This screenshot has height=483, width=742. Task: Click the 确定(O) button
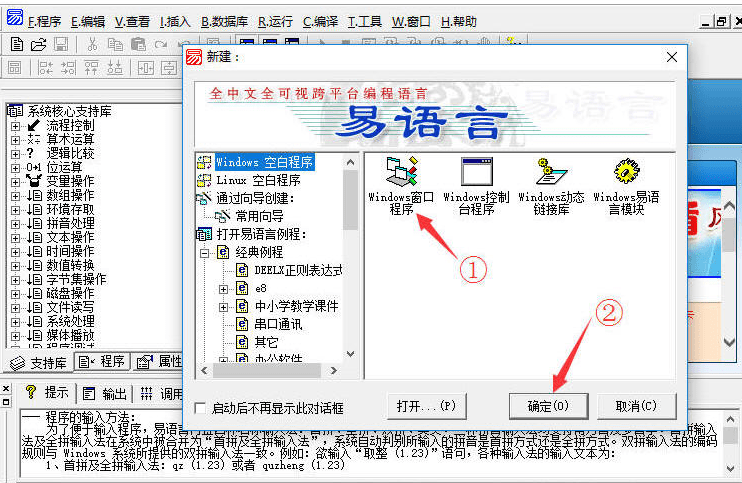(x=548, y=406)
